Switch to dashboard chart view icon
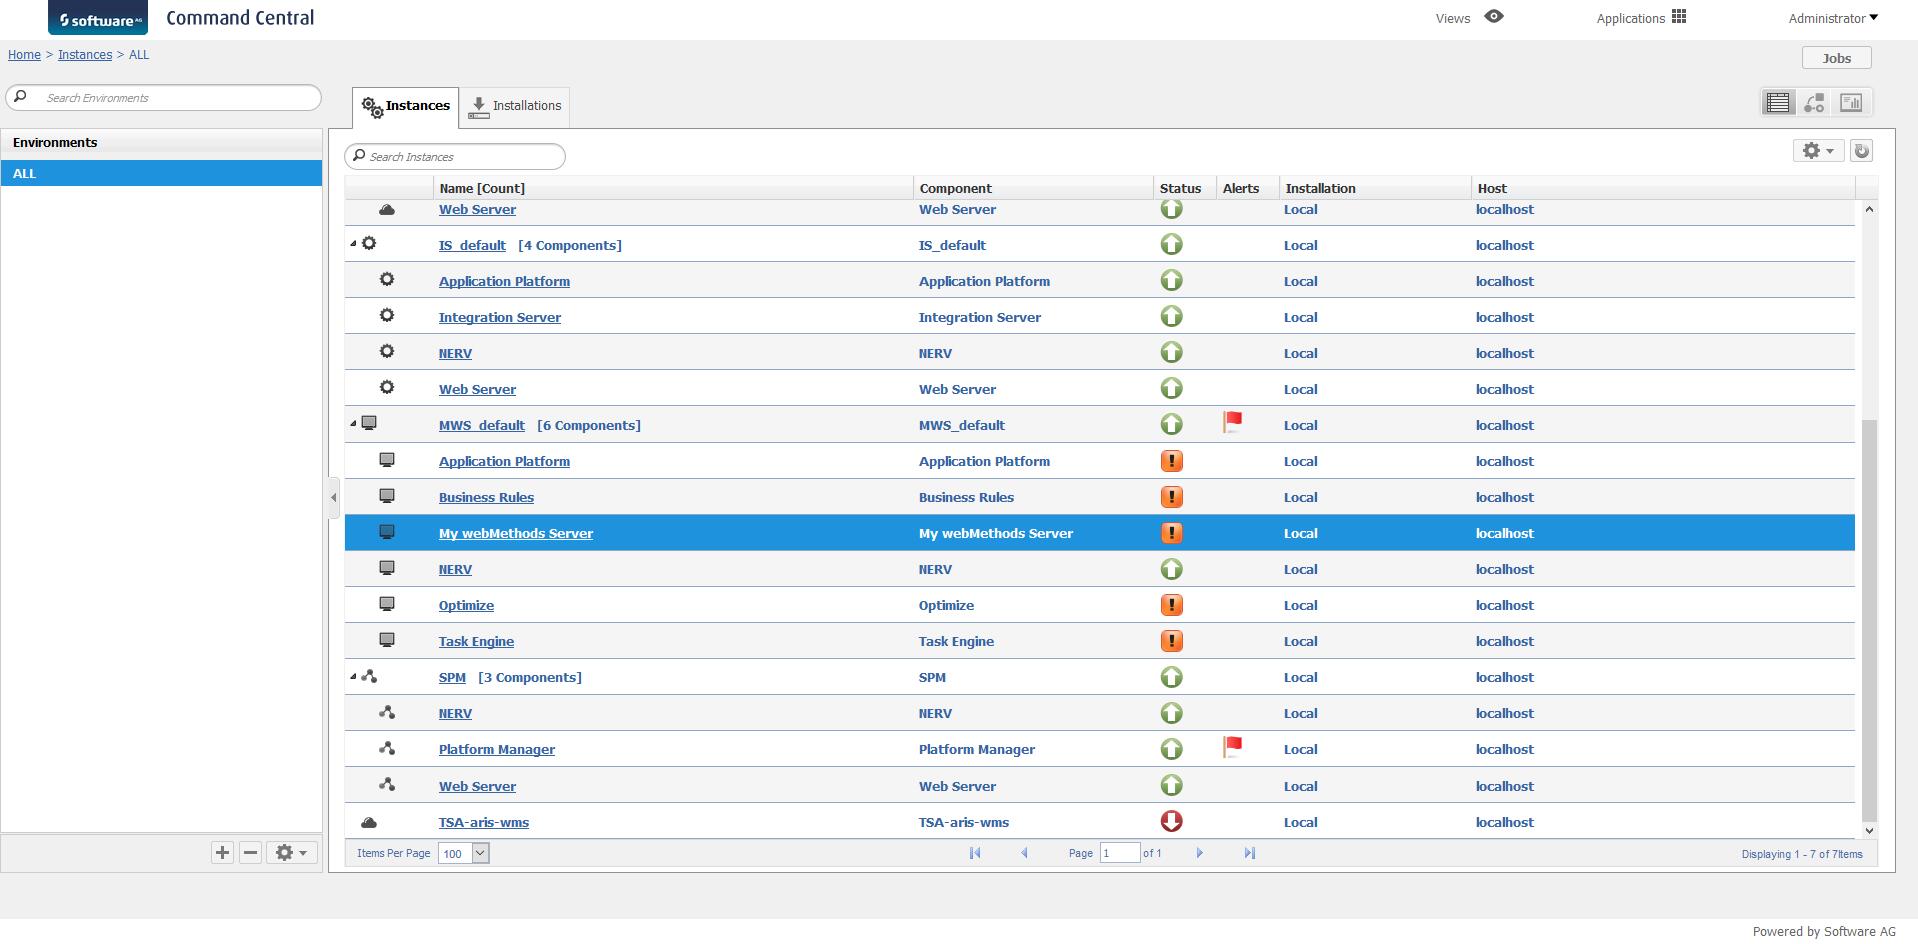Image resolution: width=1918 pixels, height=944 pixels. (1851, 102)
